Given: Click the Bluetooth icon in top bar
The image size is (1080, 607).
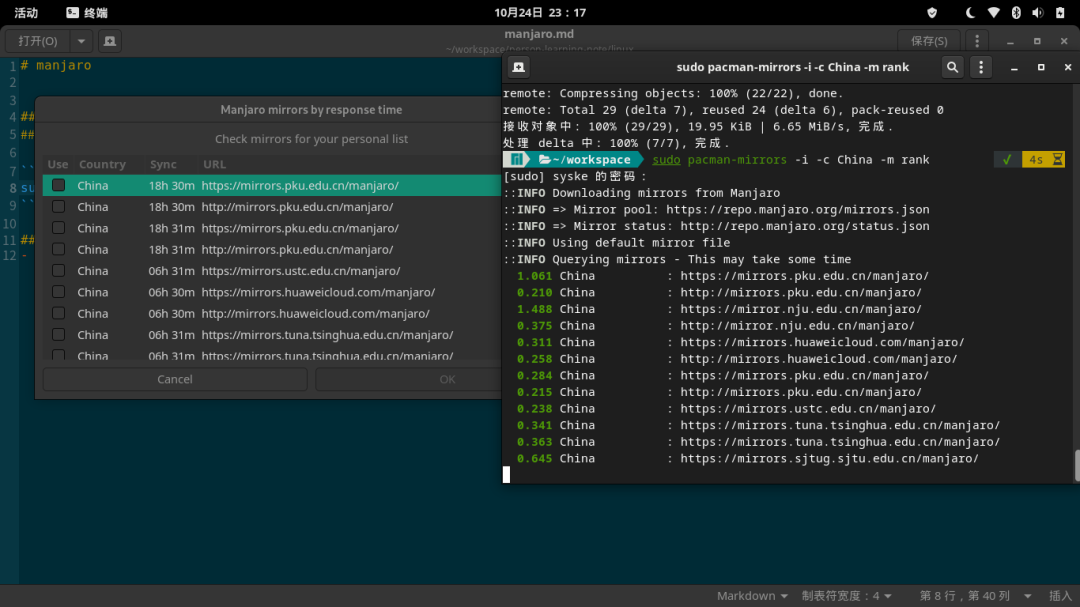Looking at the screenshot, I should [x=1016, y=12].
